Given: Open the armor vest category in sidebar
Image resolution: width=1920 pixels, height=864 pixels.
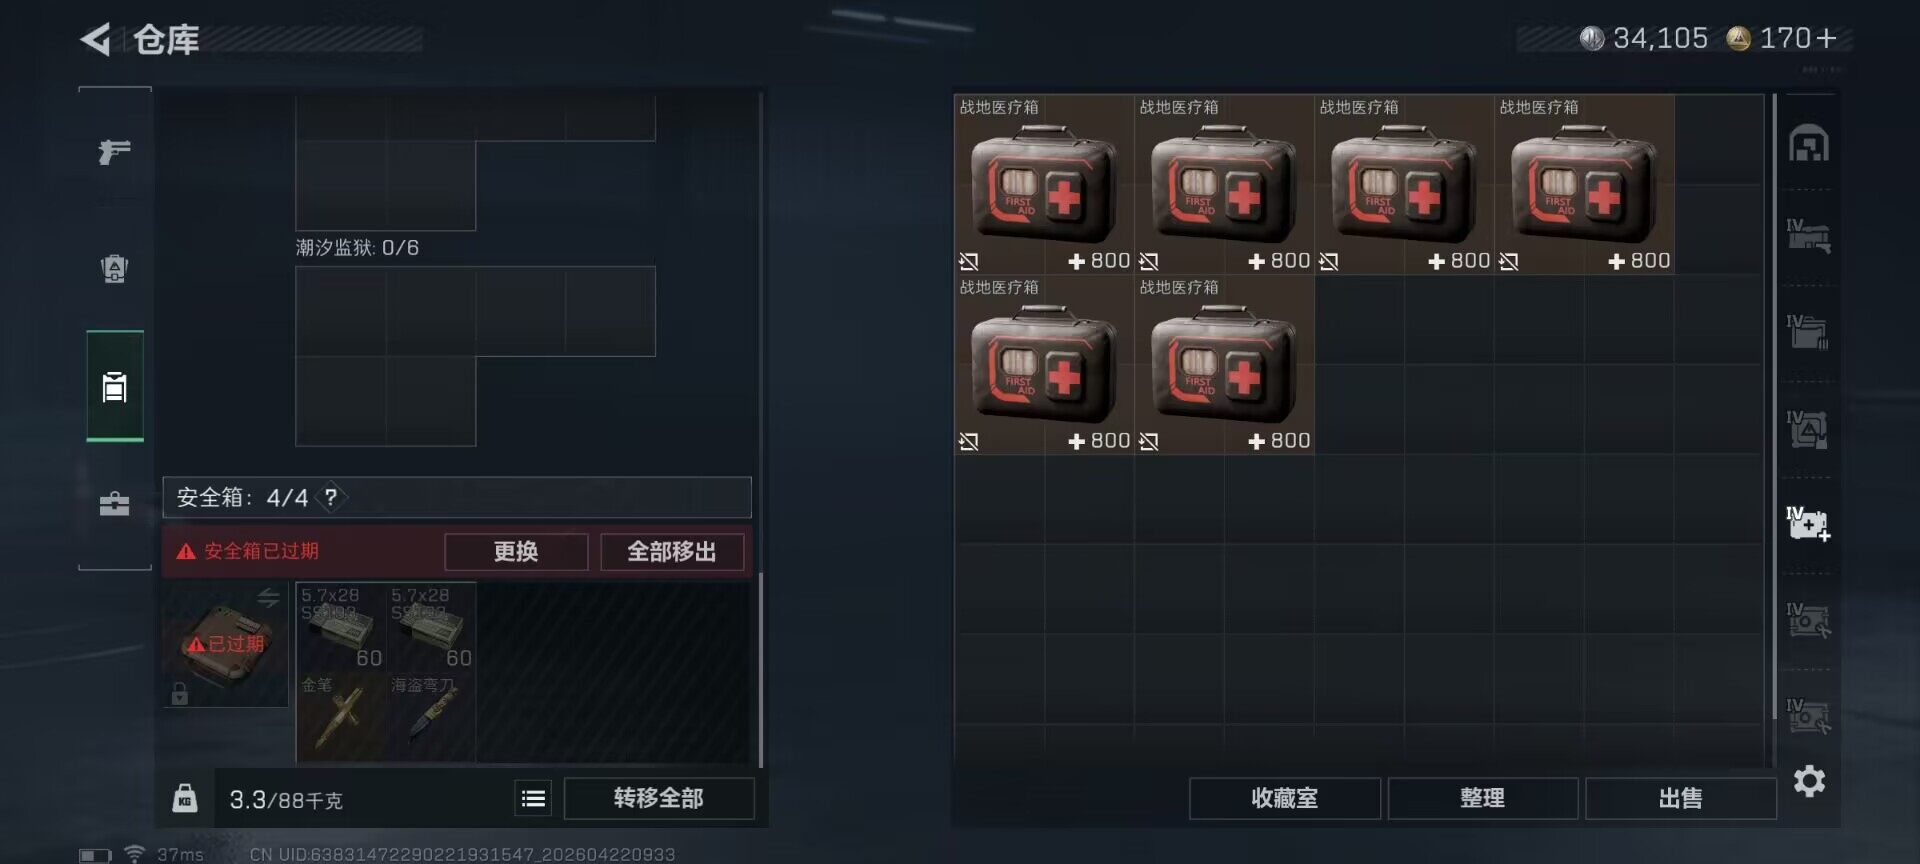Looking at the screenshot, I should point(114,269).
